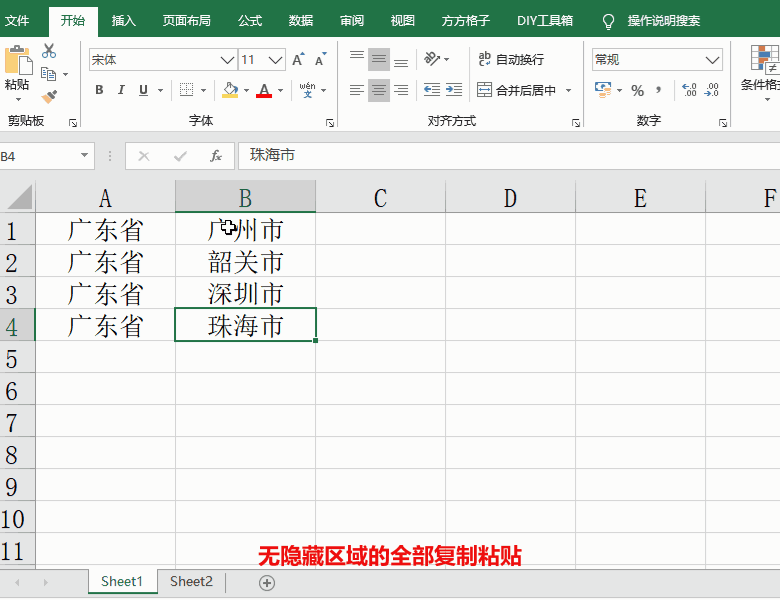Apply the yellow fill color bucket
The width and height of the screenshot is (780, 600).
tap(230, 90)
